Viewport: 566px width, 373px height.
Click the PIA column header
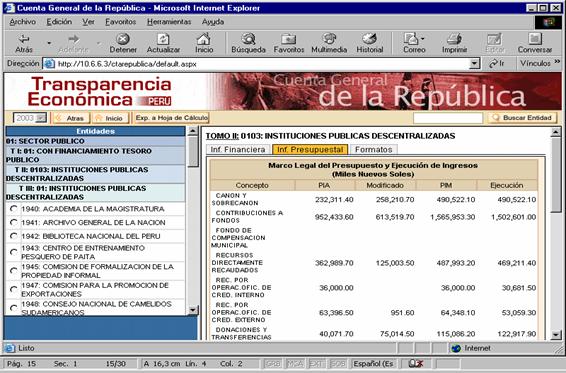(x=324, y=185)
